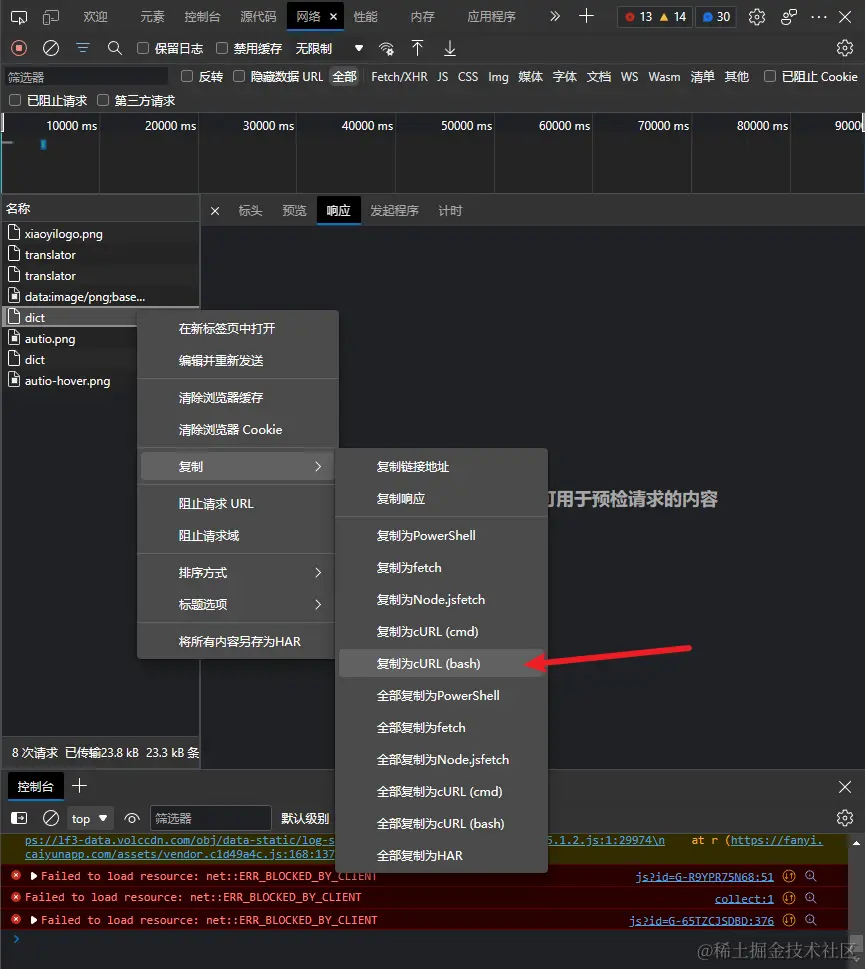Image resolution: width=865 pixels, height=969 pixels.
Task: Export HAR file download arrow
Action: [450, 48]
